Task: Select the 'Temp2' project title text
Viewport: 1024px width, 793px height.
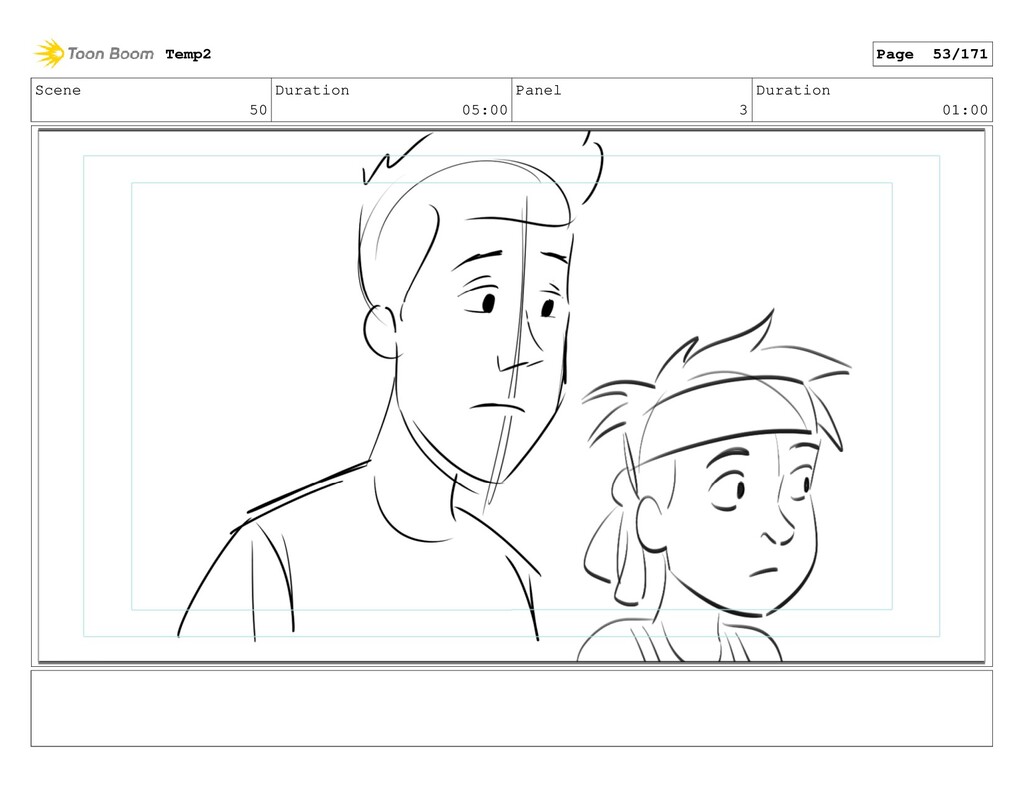Action: click(188, 54)
